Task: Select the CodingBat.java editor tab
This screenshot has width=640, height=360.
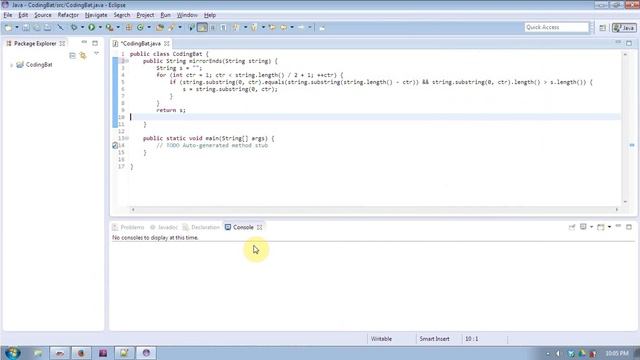Action: 141,43
